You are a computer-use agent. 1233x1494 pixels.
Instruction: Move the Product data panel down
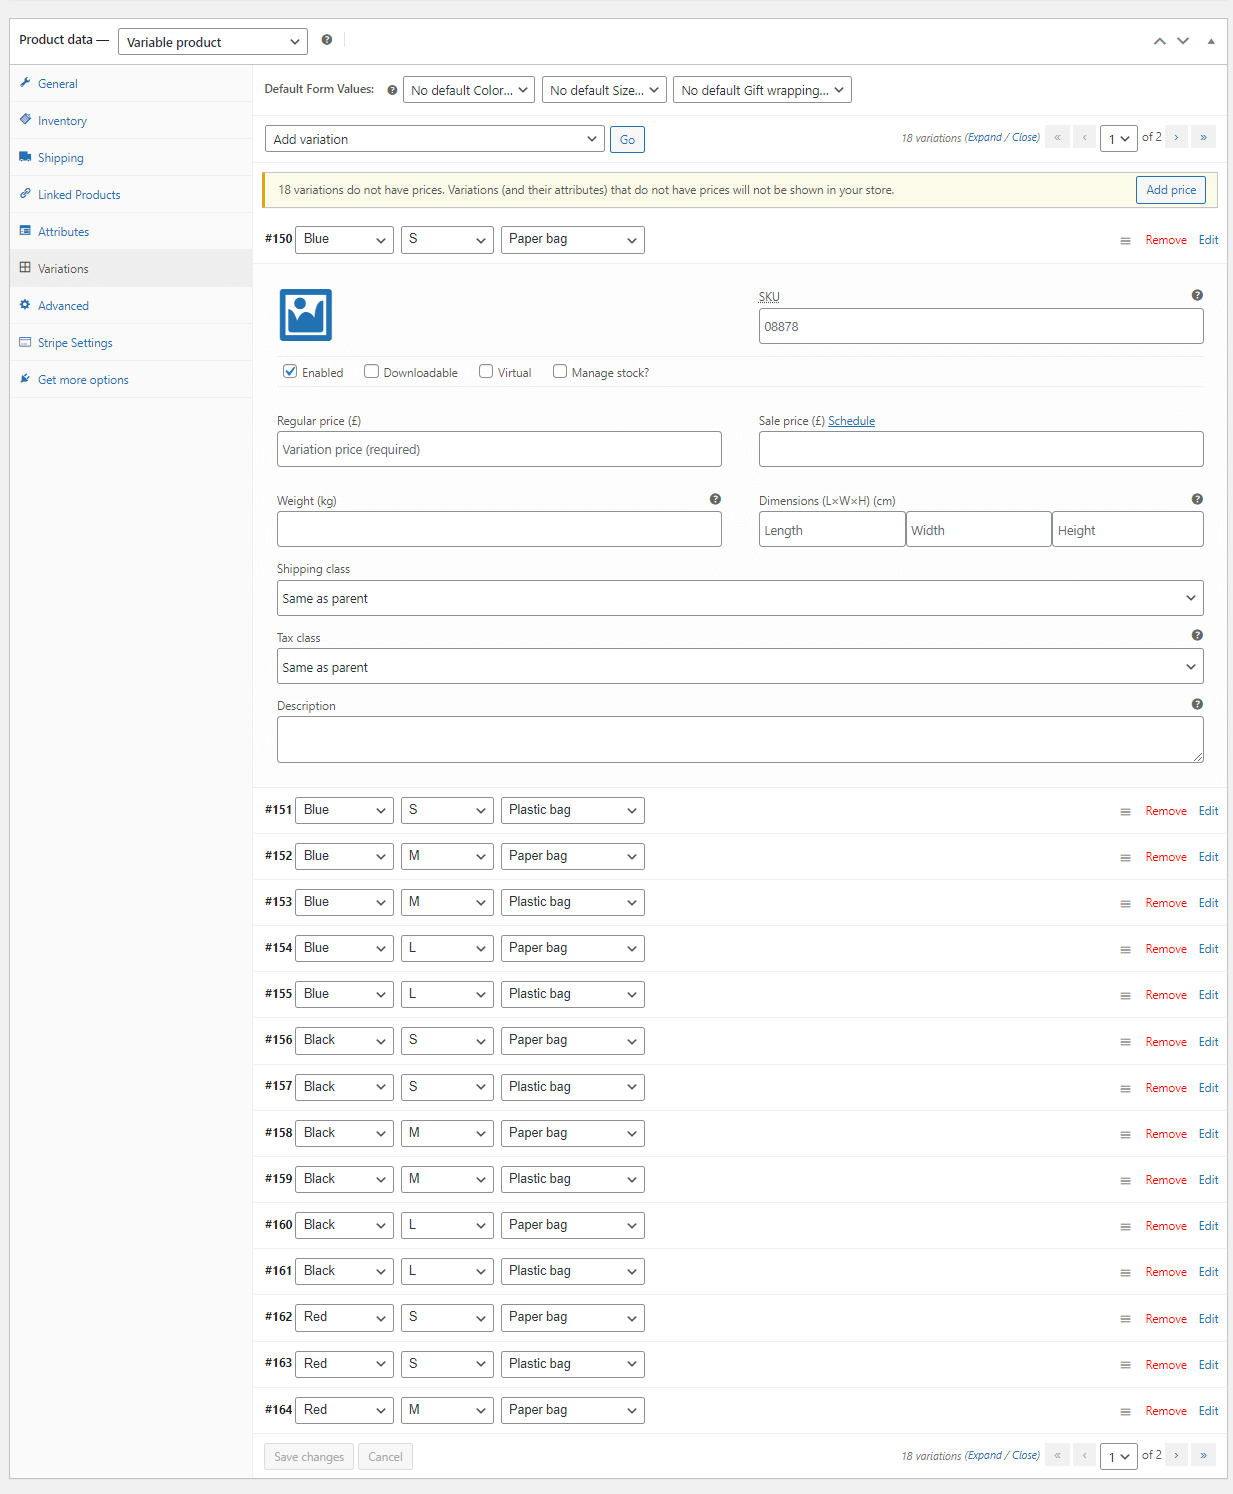[x=1183, y=41]
